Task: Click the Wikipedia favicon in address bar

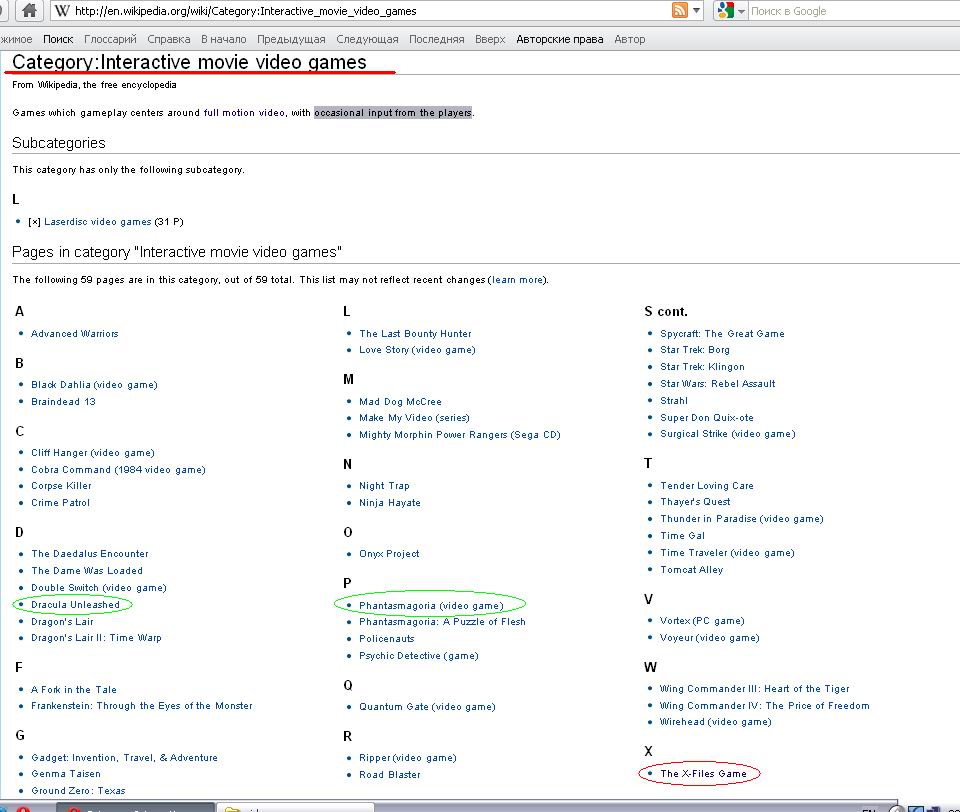Action: click(61, 10)
